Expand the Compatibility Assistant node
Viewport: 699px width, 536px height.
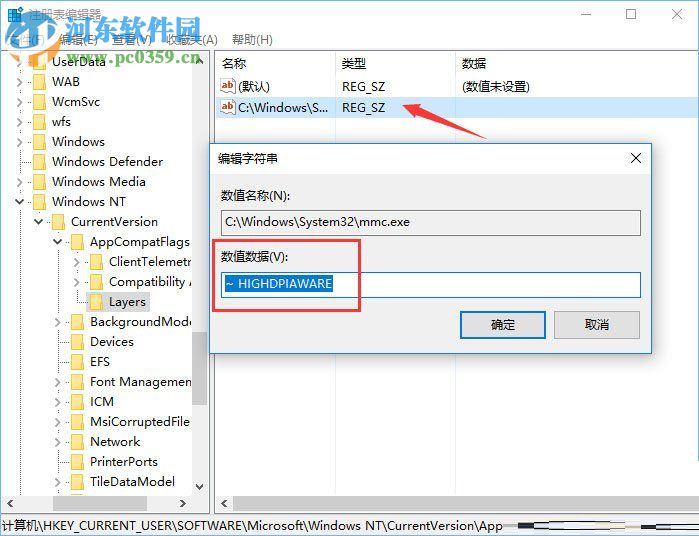pyautogui.click(x=76, y=282)
